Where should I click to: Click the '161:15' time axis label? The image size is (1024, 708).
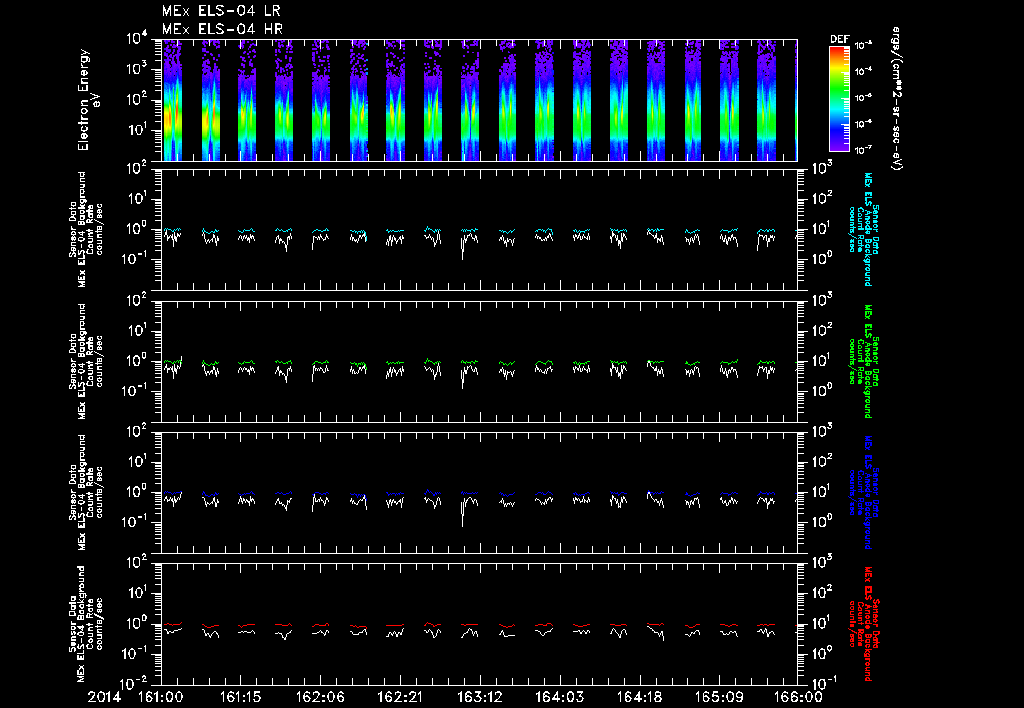pos(240,697)
